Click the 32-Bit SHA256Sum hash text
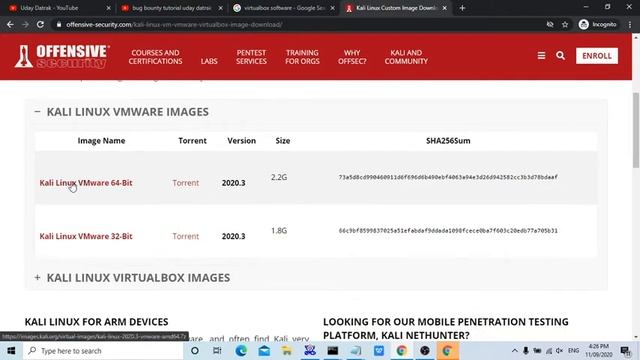640x360 pixels. [x=448, y=231]
